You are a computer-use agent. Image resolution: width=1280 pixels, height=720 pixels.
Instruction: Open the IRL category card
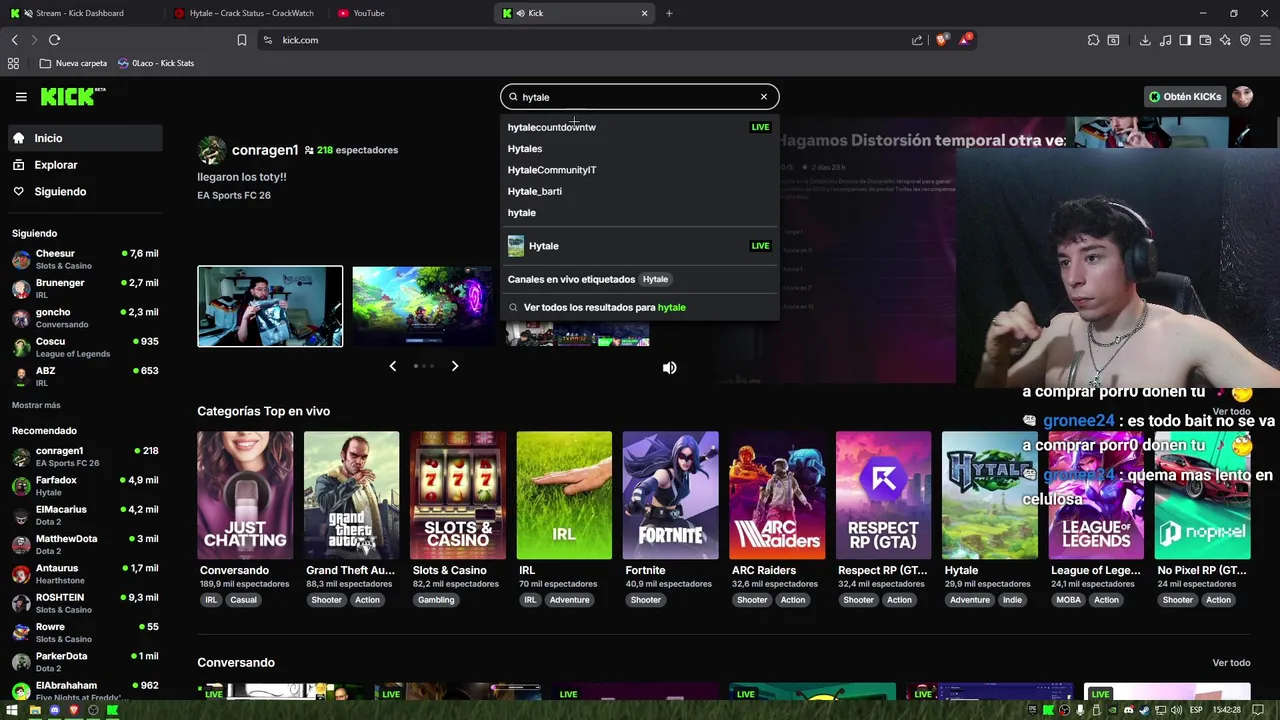tap(564, 495)
